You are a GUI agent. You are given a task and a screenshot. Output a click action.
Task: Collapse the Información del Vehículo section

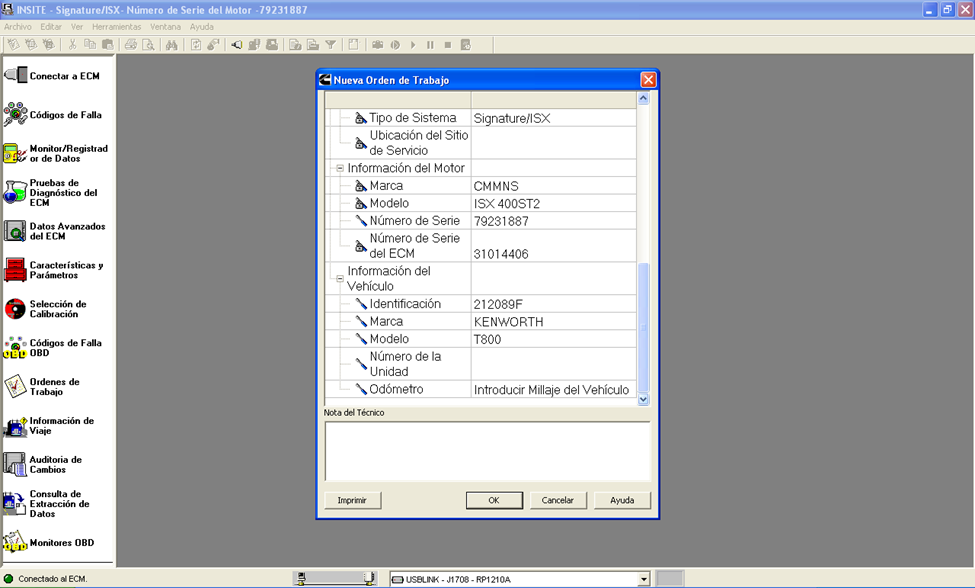coord(340,279)
